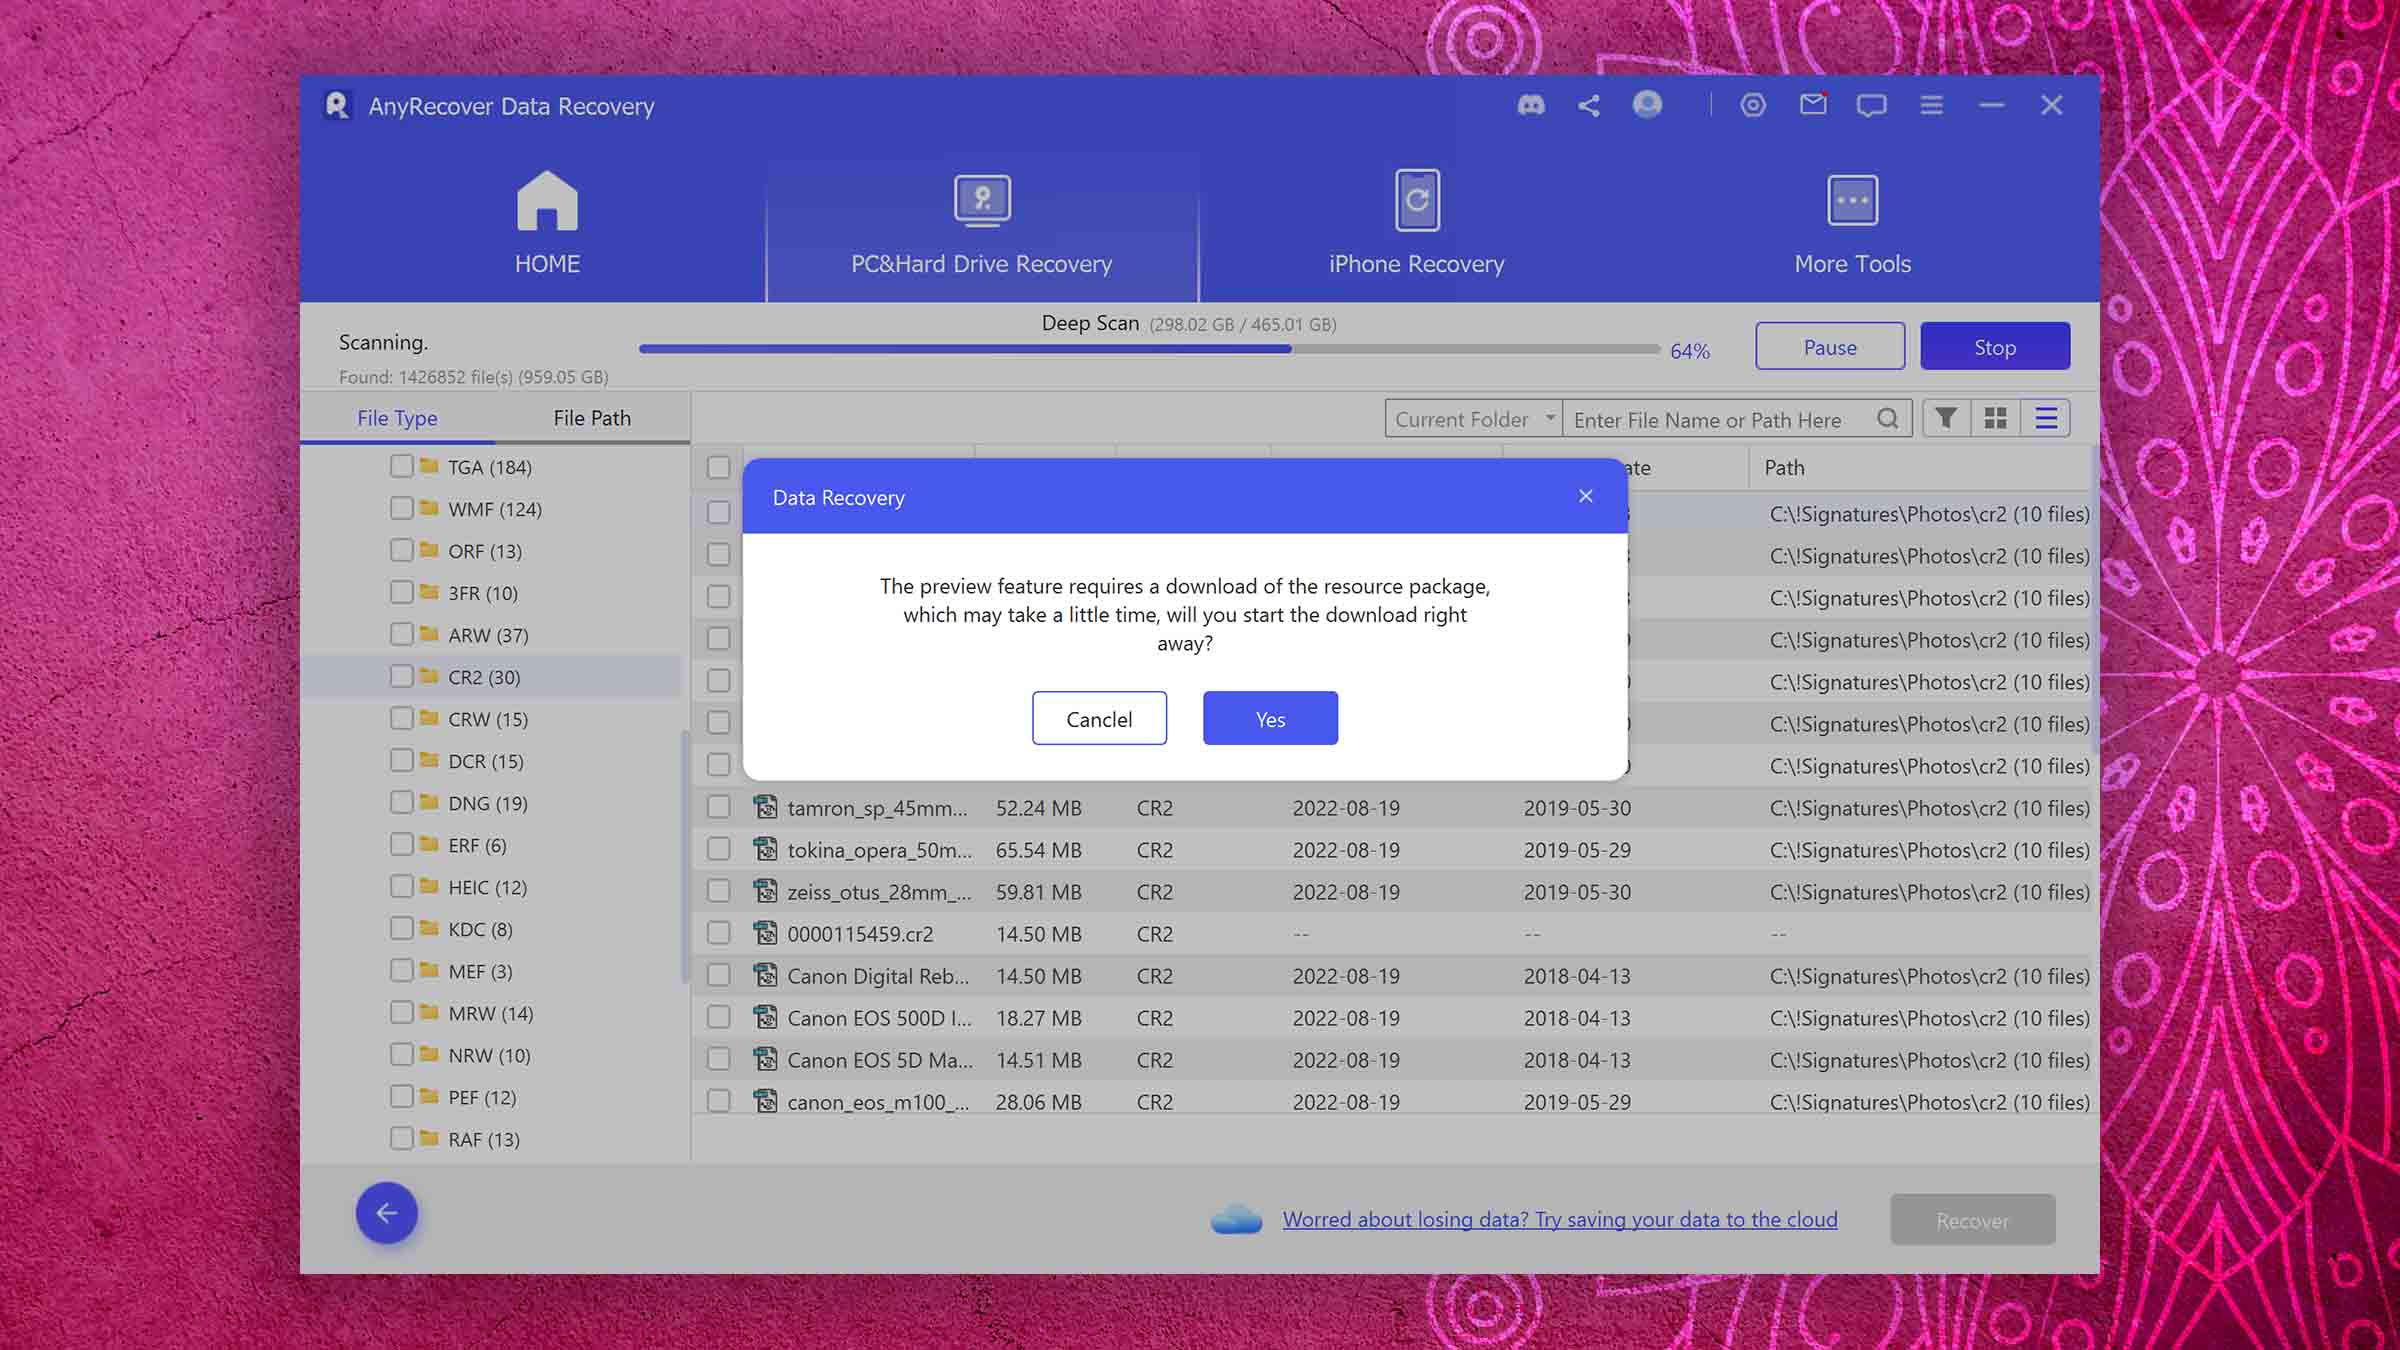Select the DNG (19) tree item
This screenshot has height=1350, width=2400.
[487, 802]
